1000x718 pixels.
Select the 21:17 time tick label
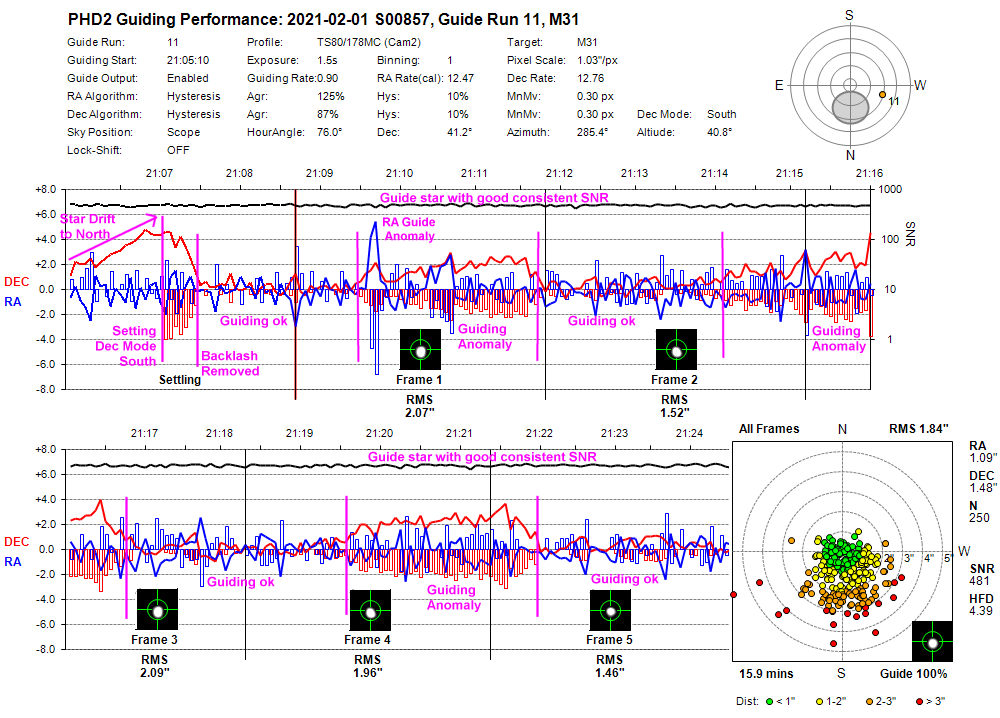tap(144, 434)
